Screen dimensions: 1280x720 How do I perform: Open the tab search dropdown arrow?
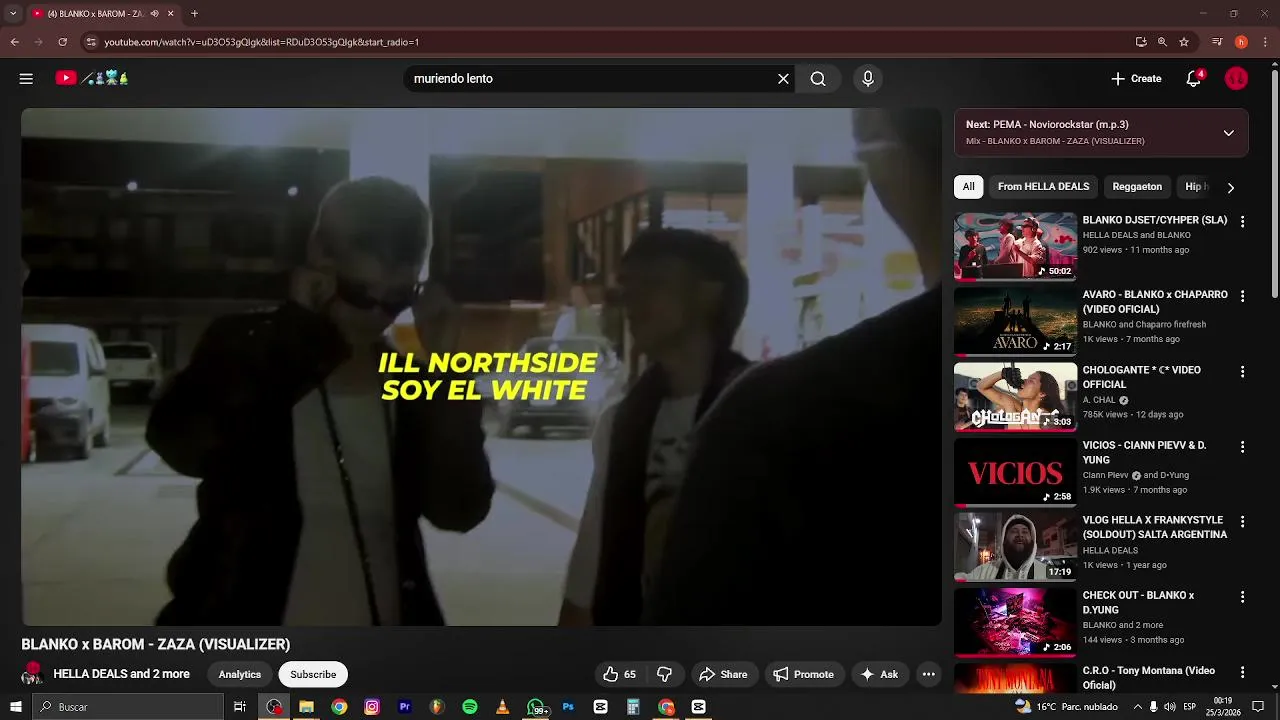13,14
